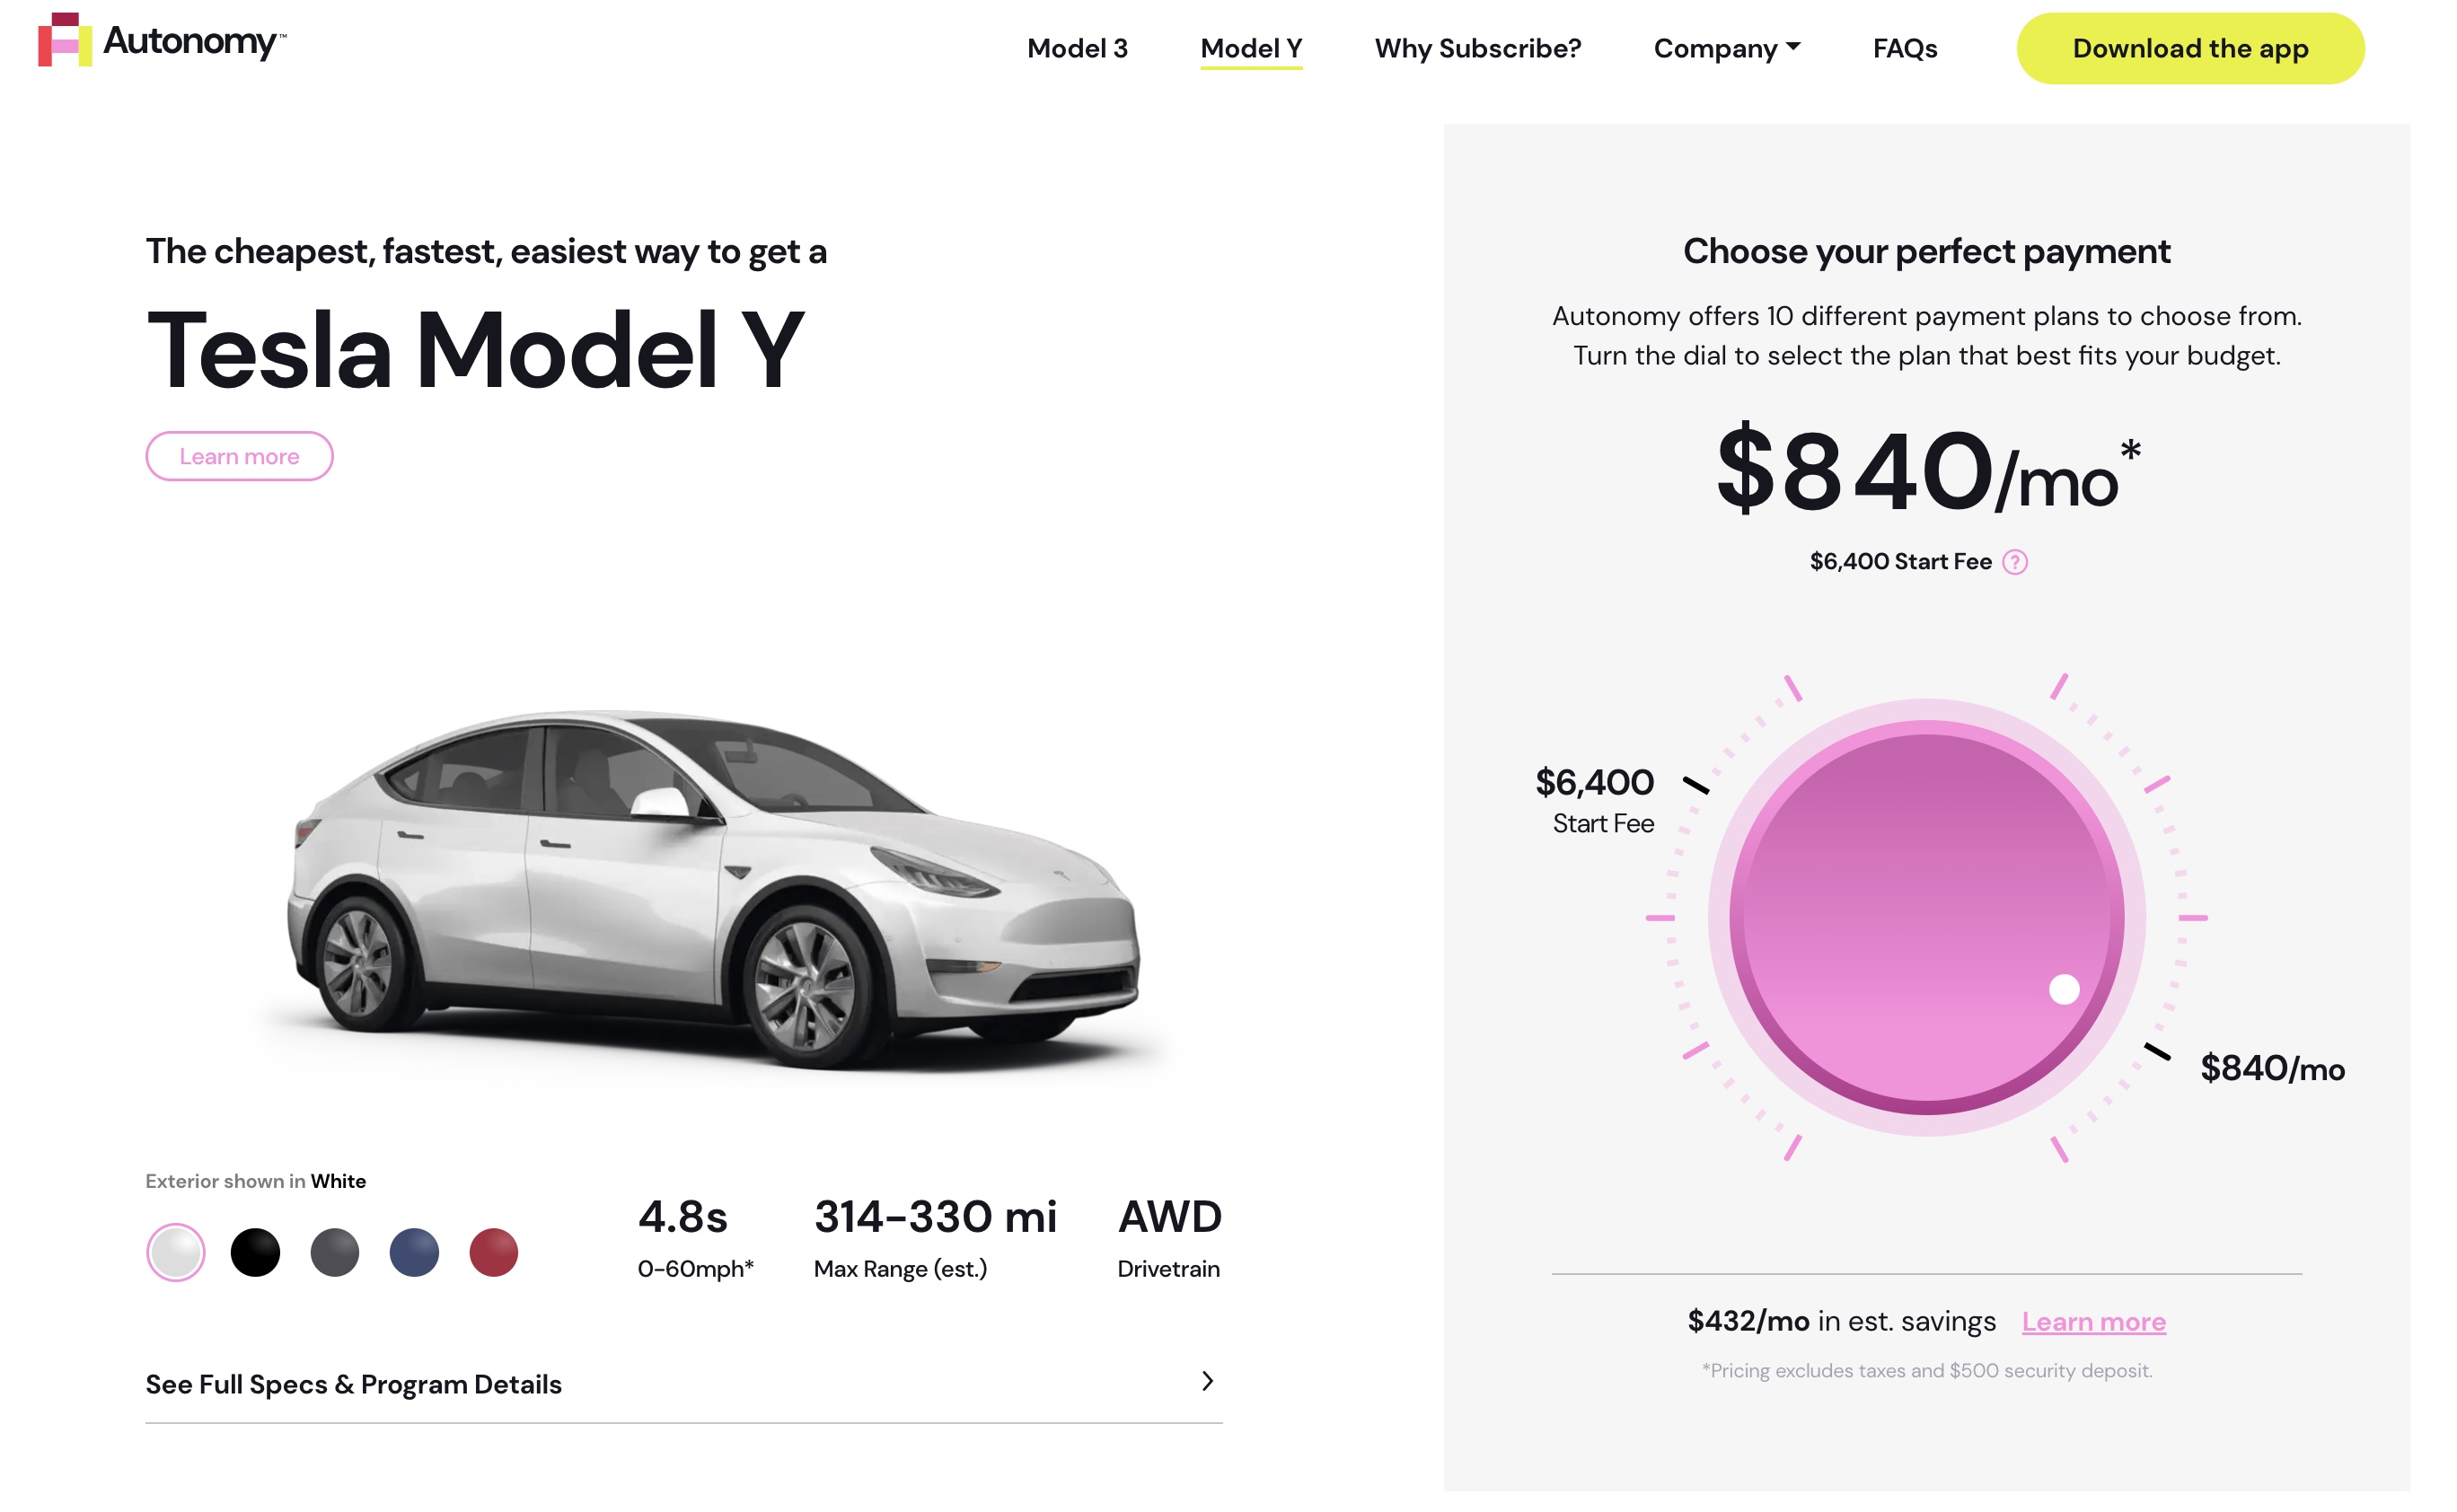Screen dimensions: 2457x1512
Task: Click the Download the app button
Action: [2189, 48]
